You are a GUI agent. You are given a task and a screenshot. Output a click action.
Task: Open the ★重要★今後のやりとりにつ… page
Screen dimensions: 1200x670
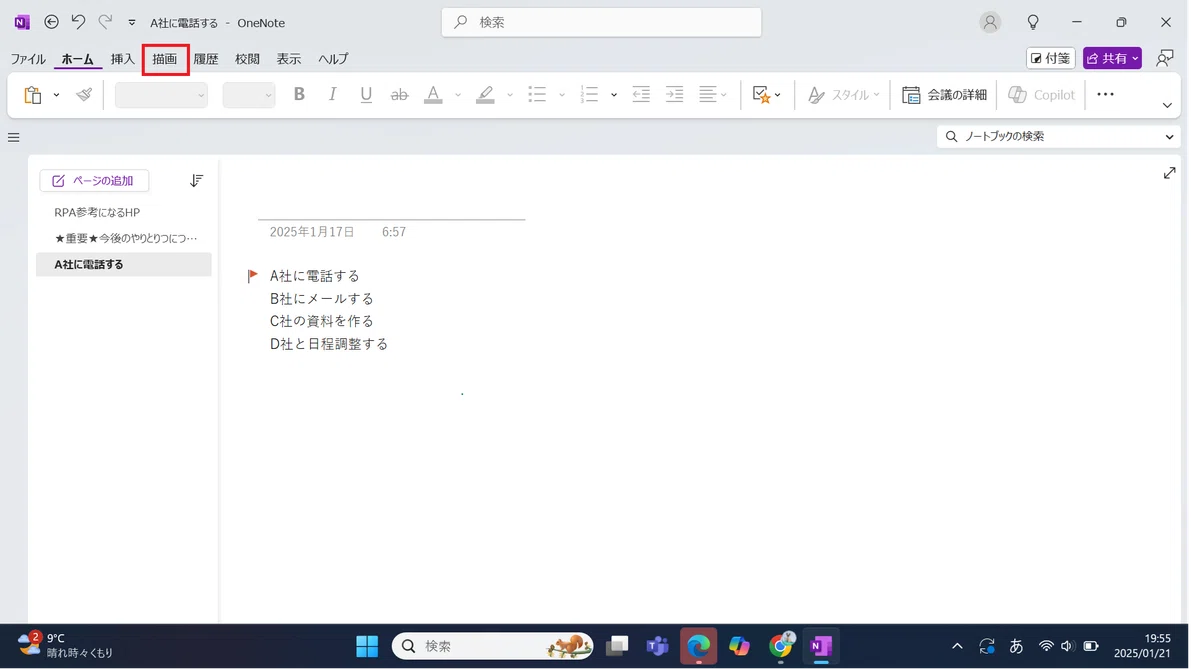coord(124,239)
